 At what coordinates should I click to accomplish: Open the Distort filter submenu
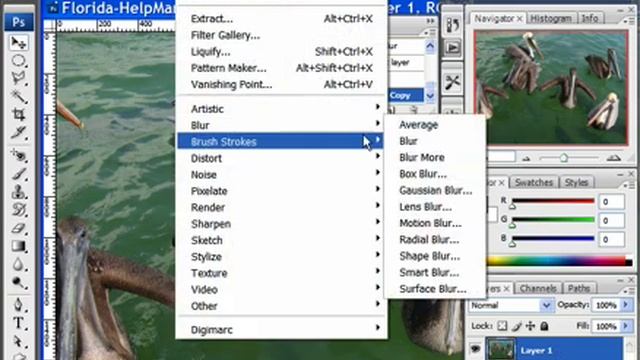[x=280, y=158]
